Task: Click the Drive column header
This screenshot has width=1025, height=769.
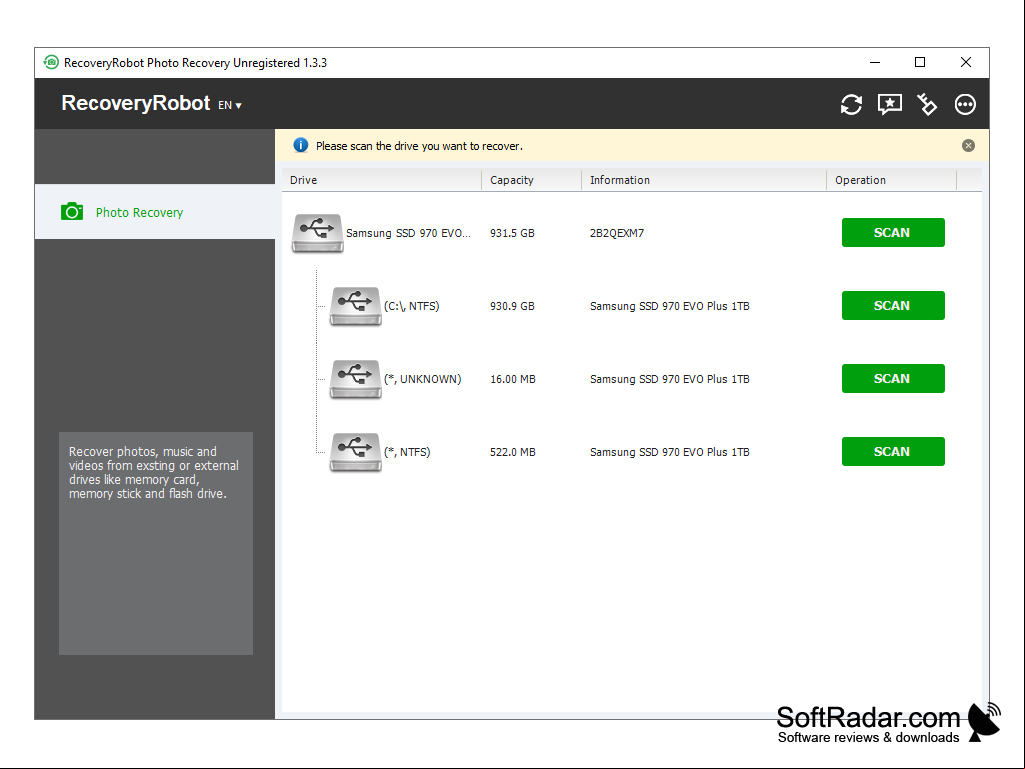Action: [x=382, y=180]
